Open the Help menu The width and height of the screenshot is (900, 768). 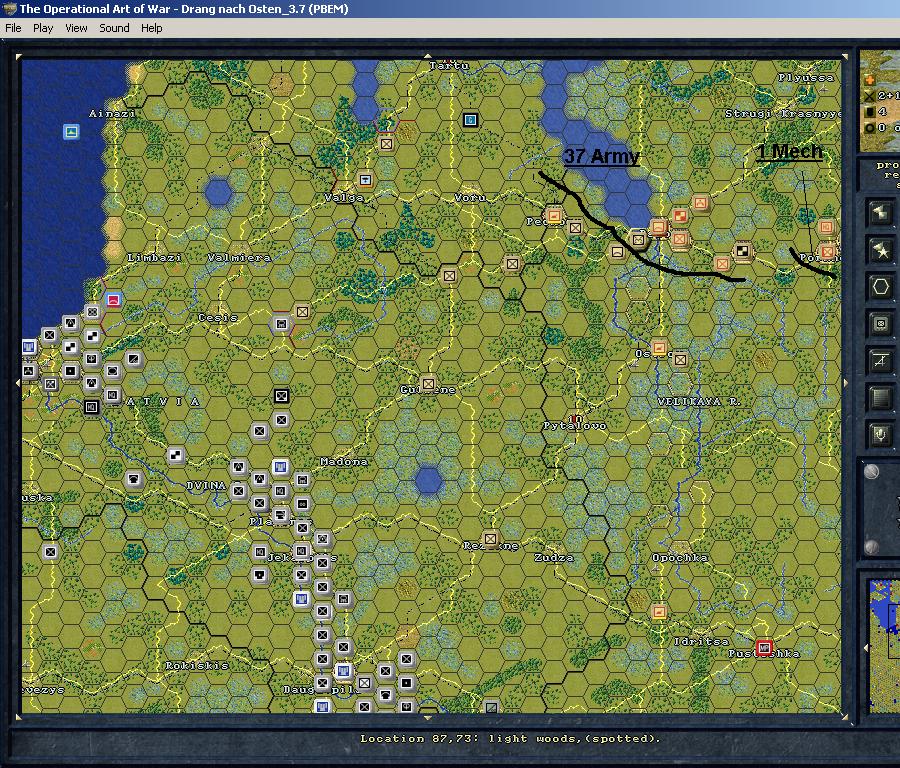[x=152, y=28]
